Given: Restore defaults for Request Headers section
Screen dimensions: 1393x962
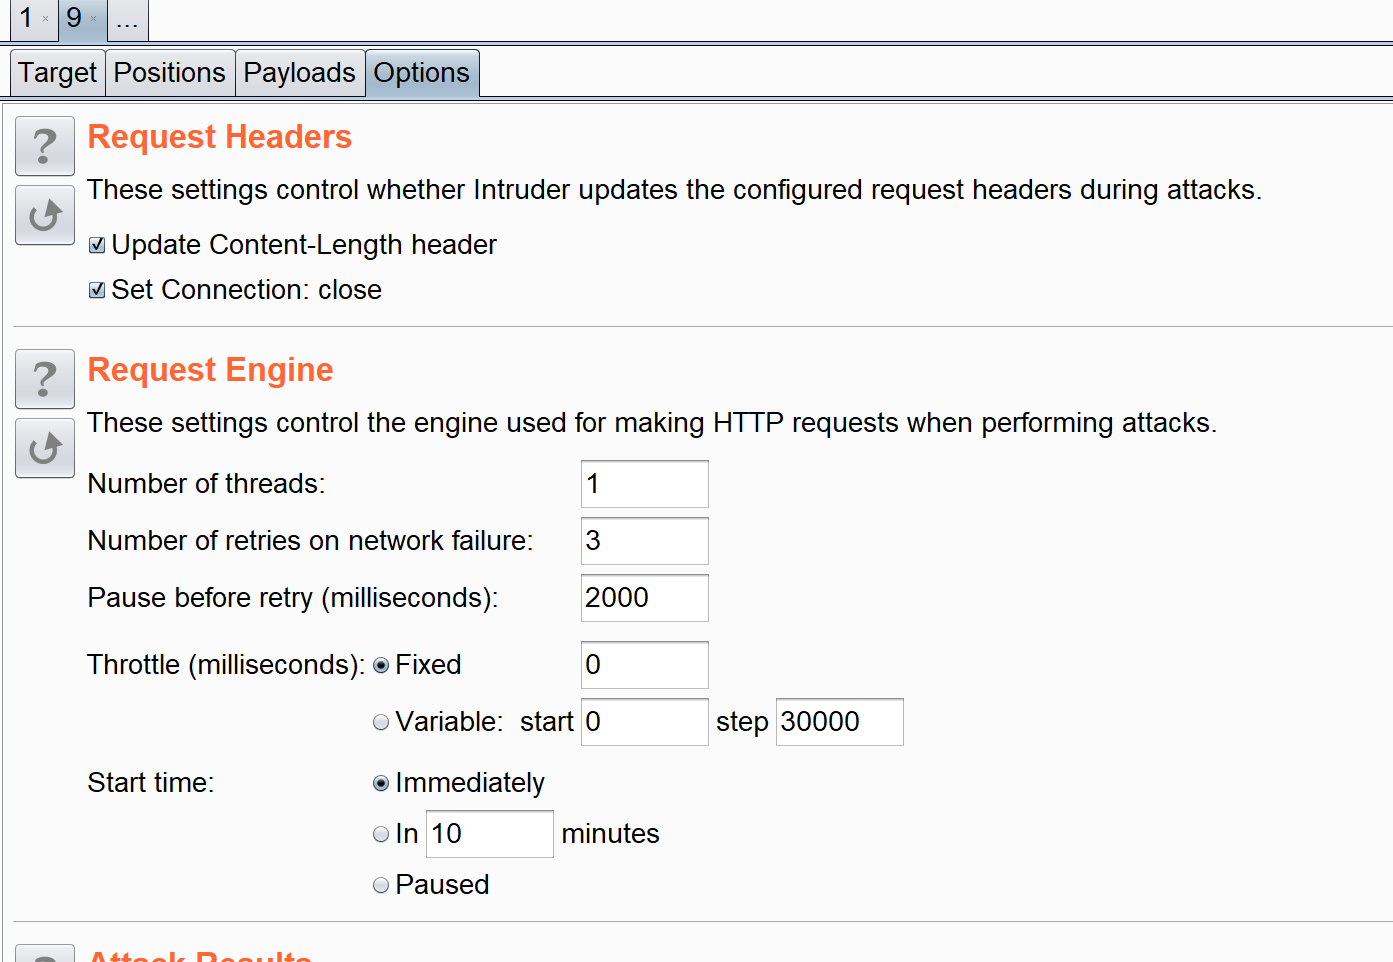Looking at the screenshot, I should [45, 215].
